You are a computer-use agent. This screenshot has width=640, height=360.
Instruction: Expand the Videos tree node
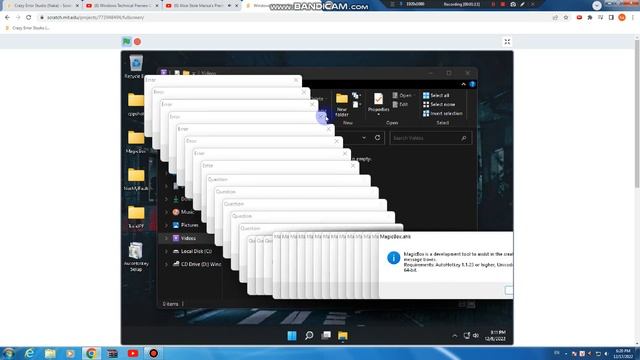pyautogui.click(x=167, y=238)
